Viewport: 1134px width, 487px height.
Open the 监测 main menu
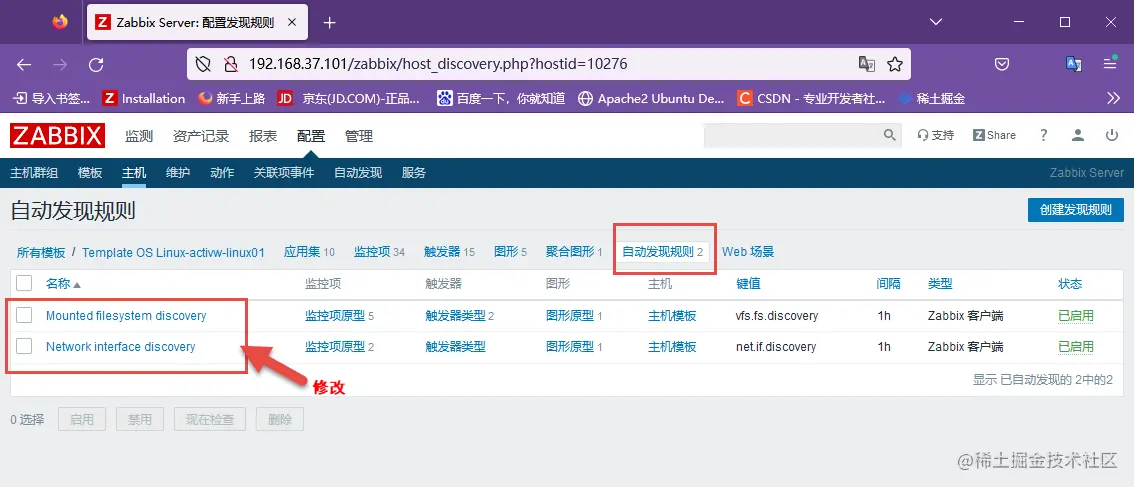click(x=139, y=136)
